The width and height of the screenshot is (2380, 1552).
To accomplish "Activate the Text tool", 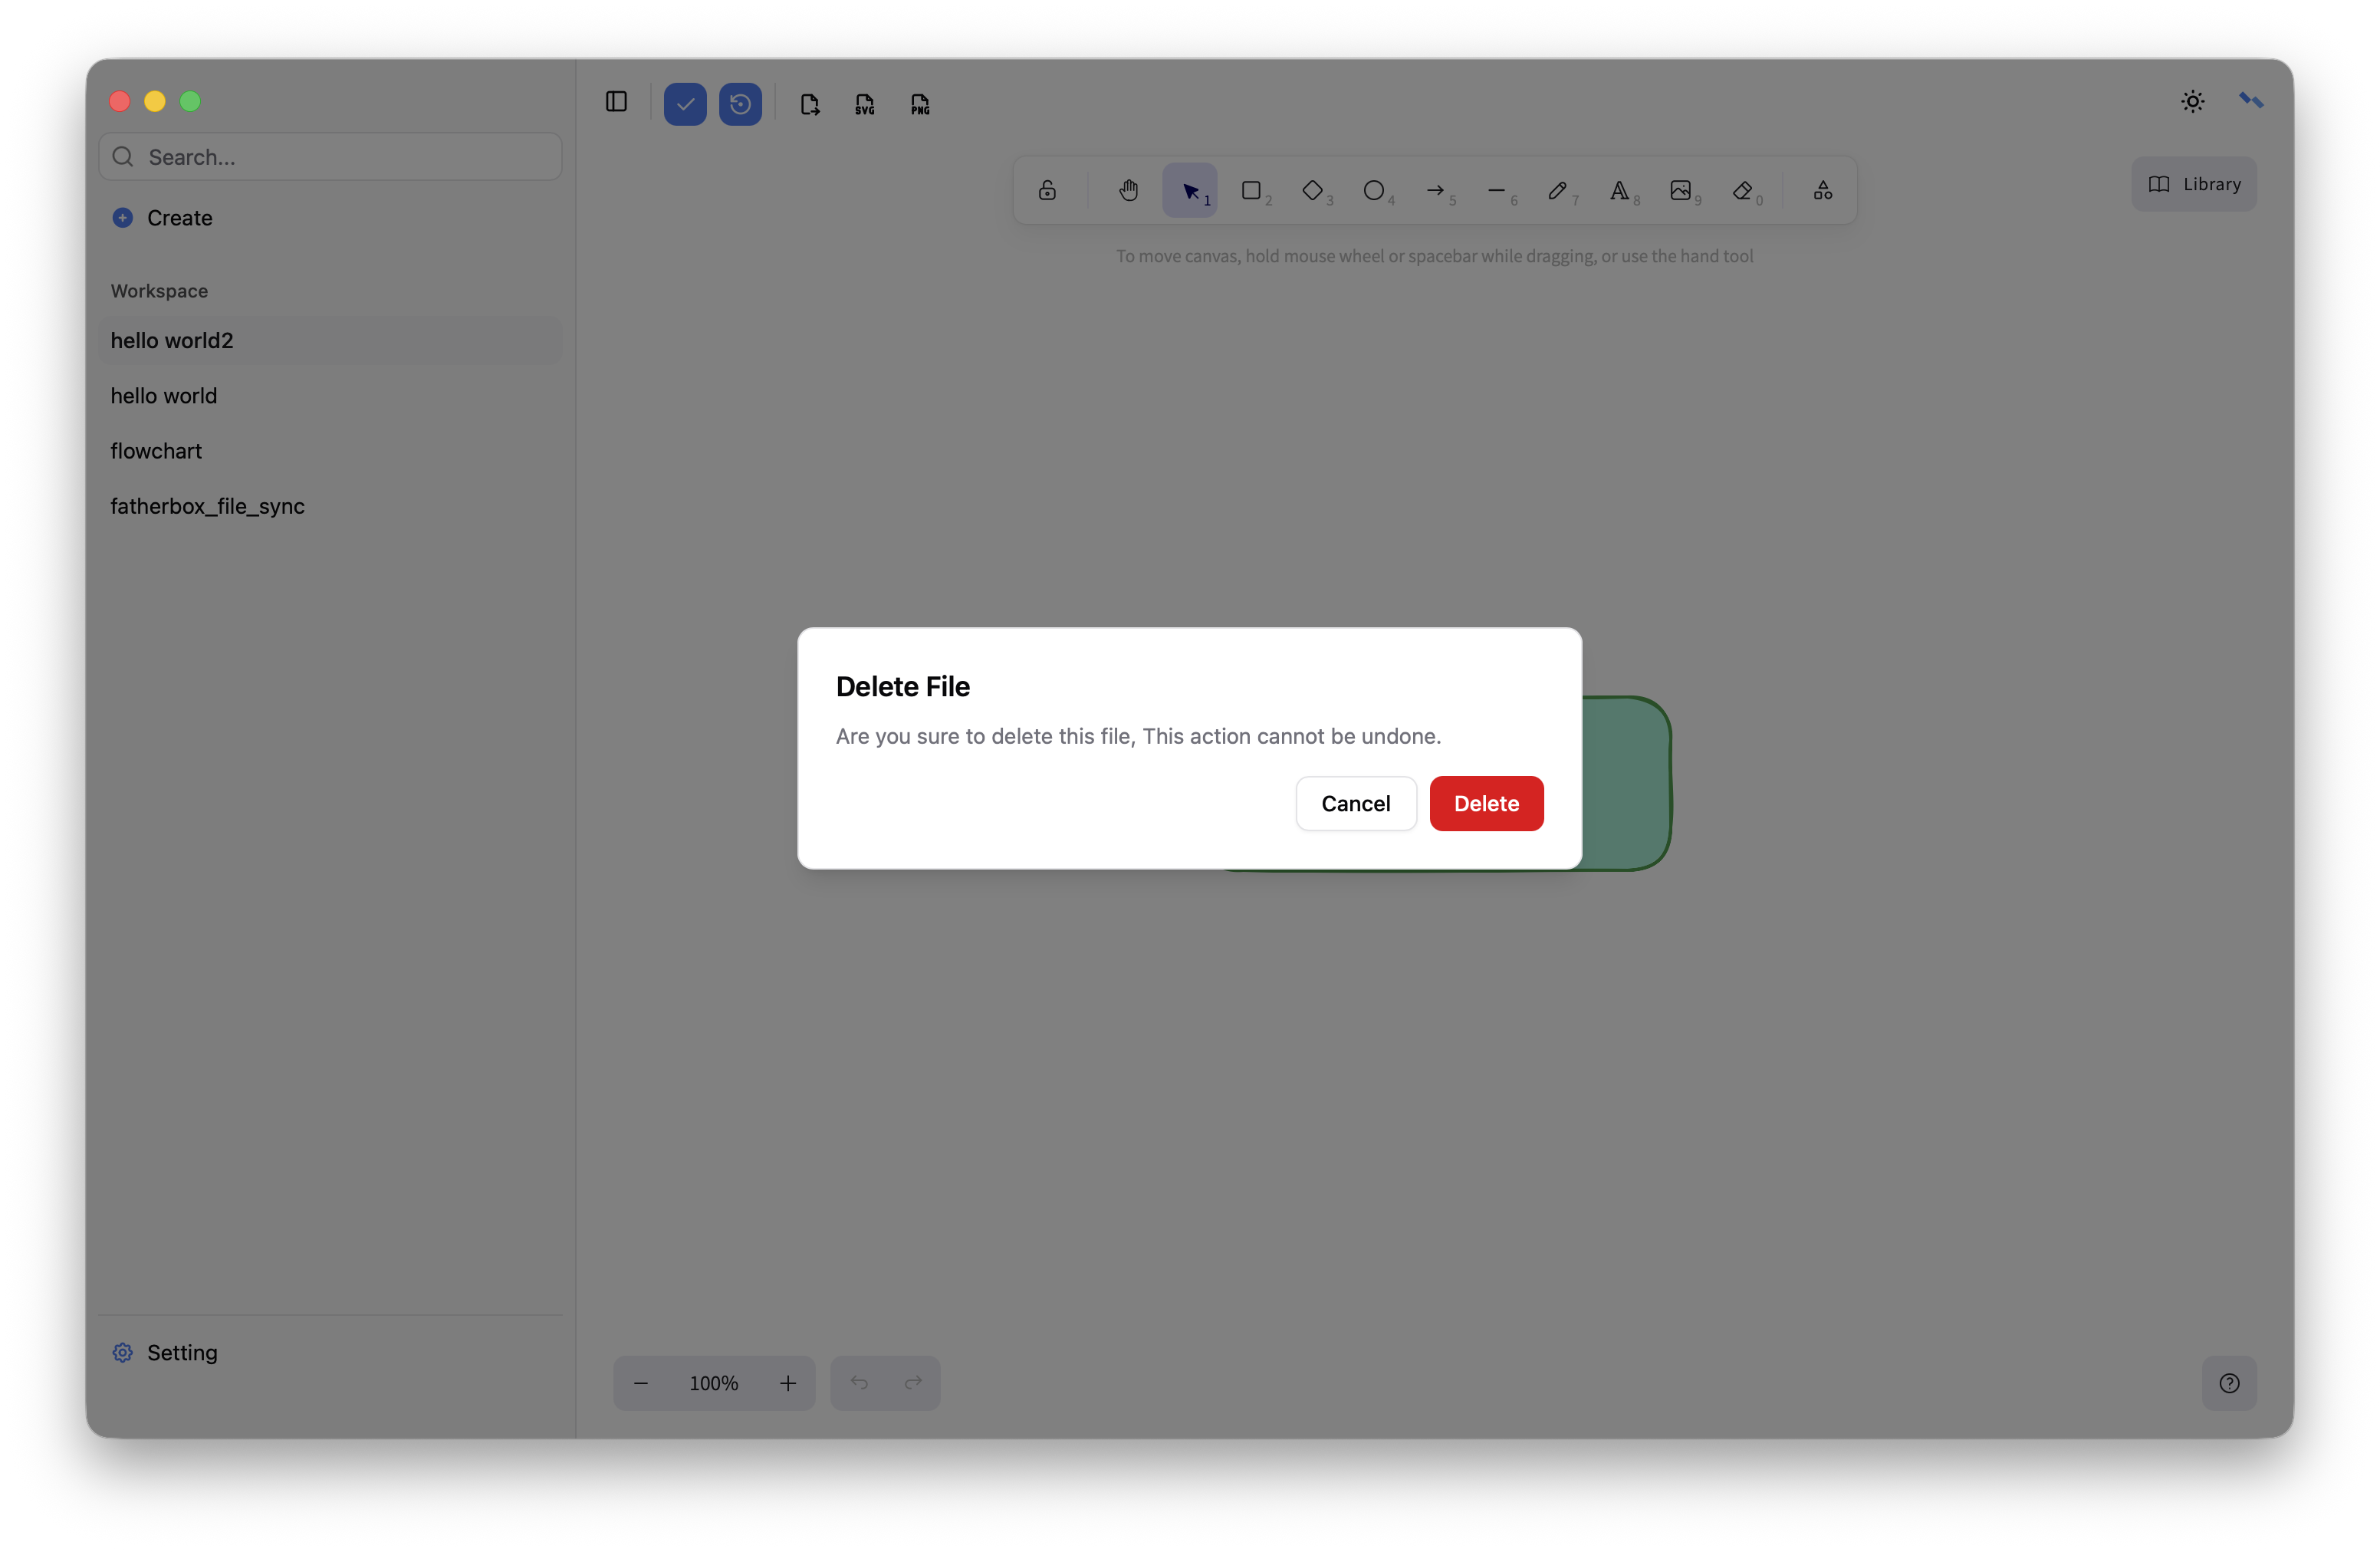I will pyautogui.click(x=1619, y=190).
